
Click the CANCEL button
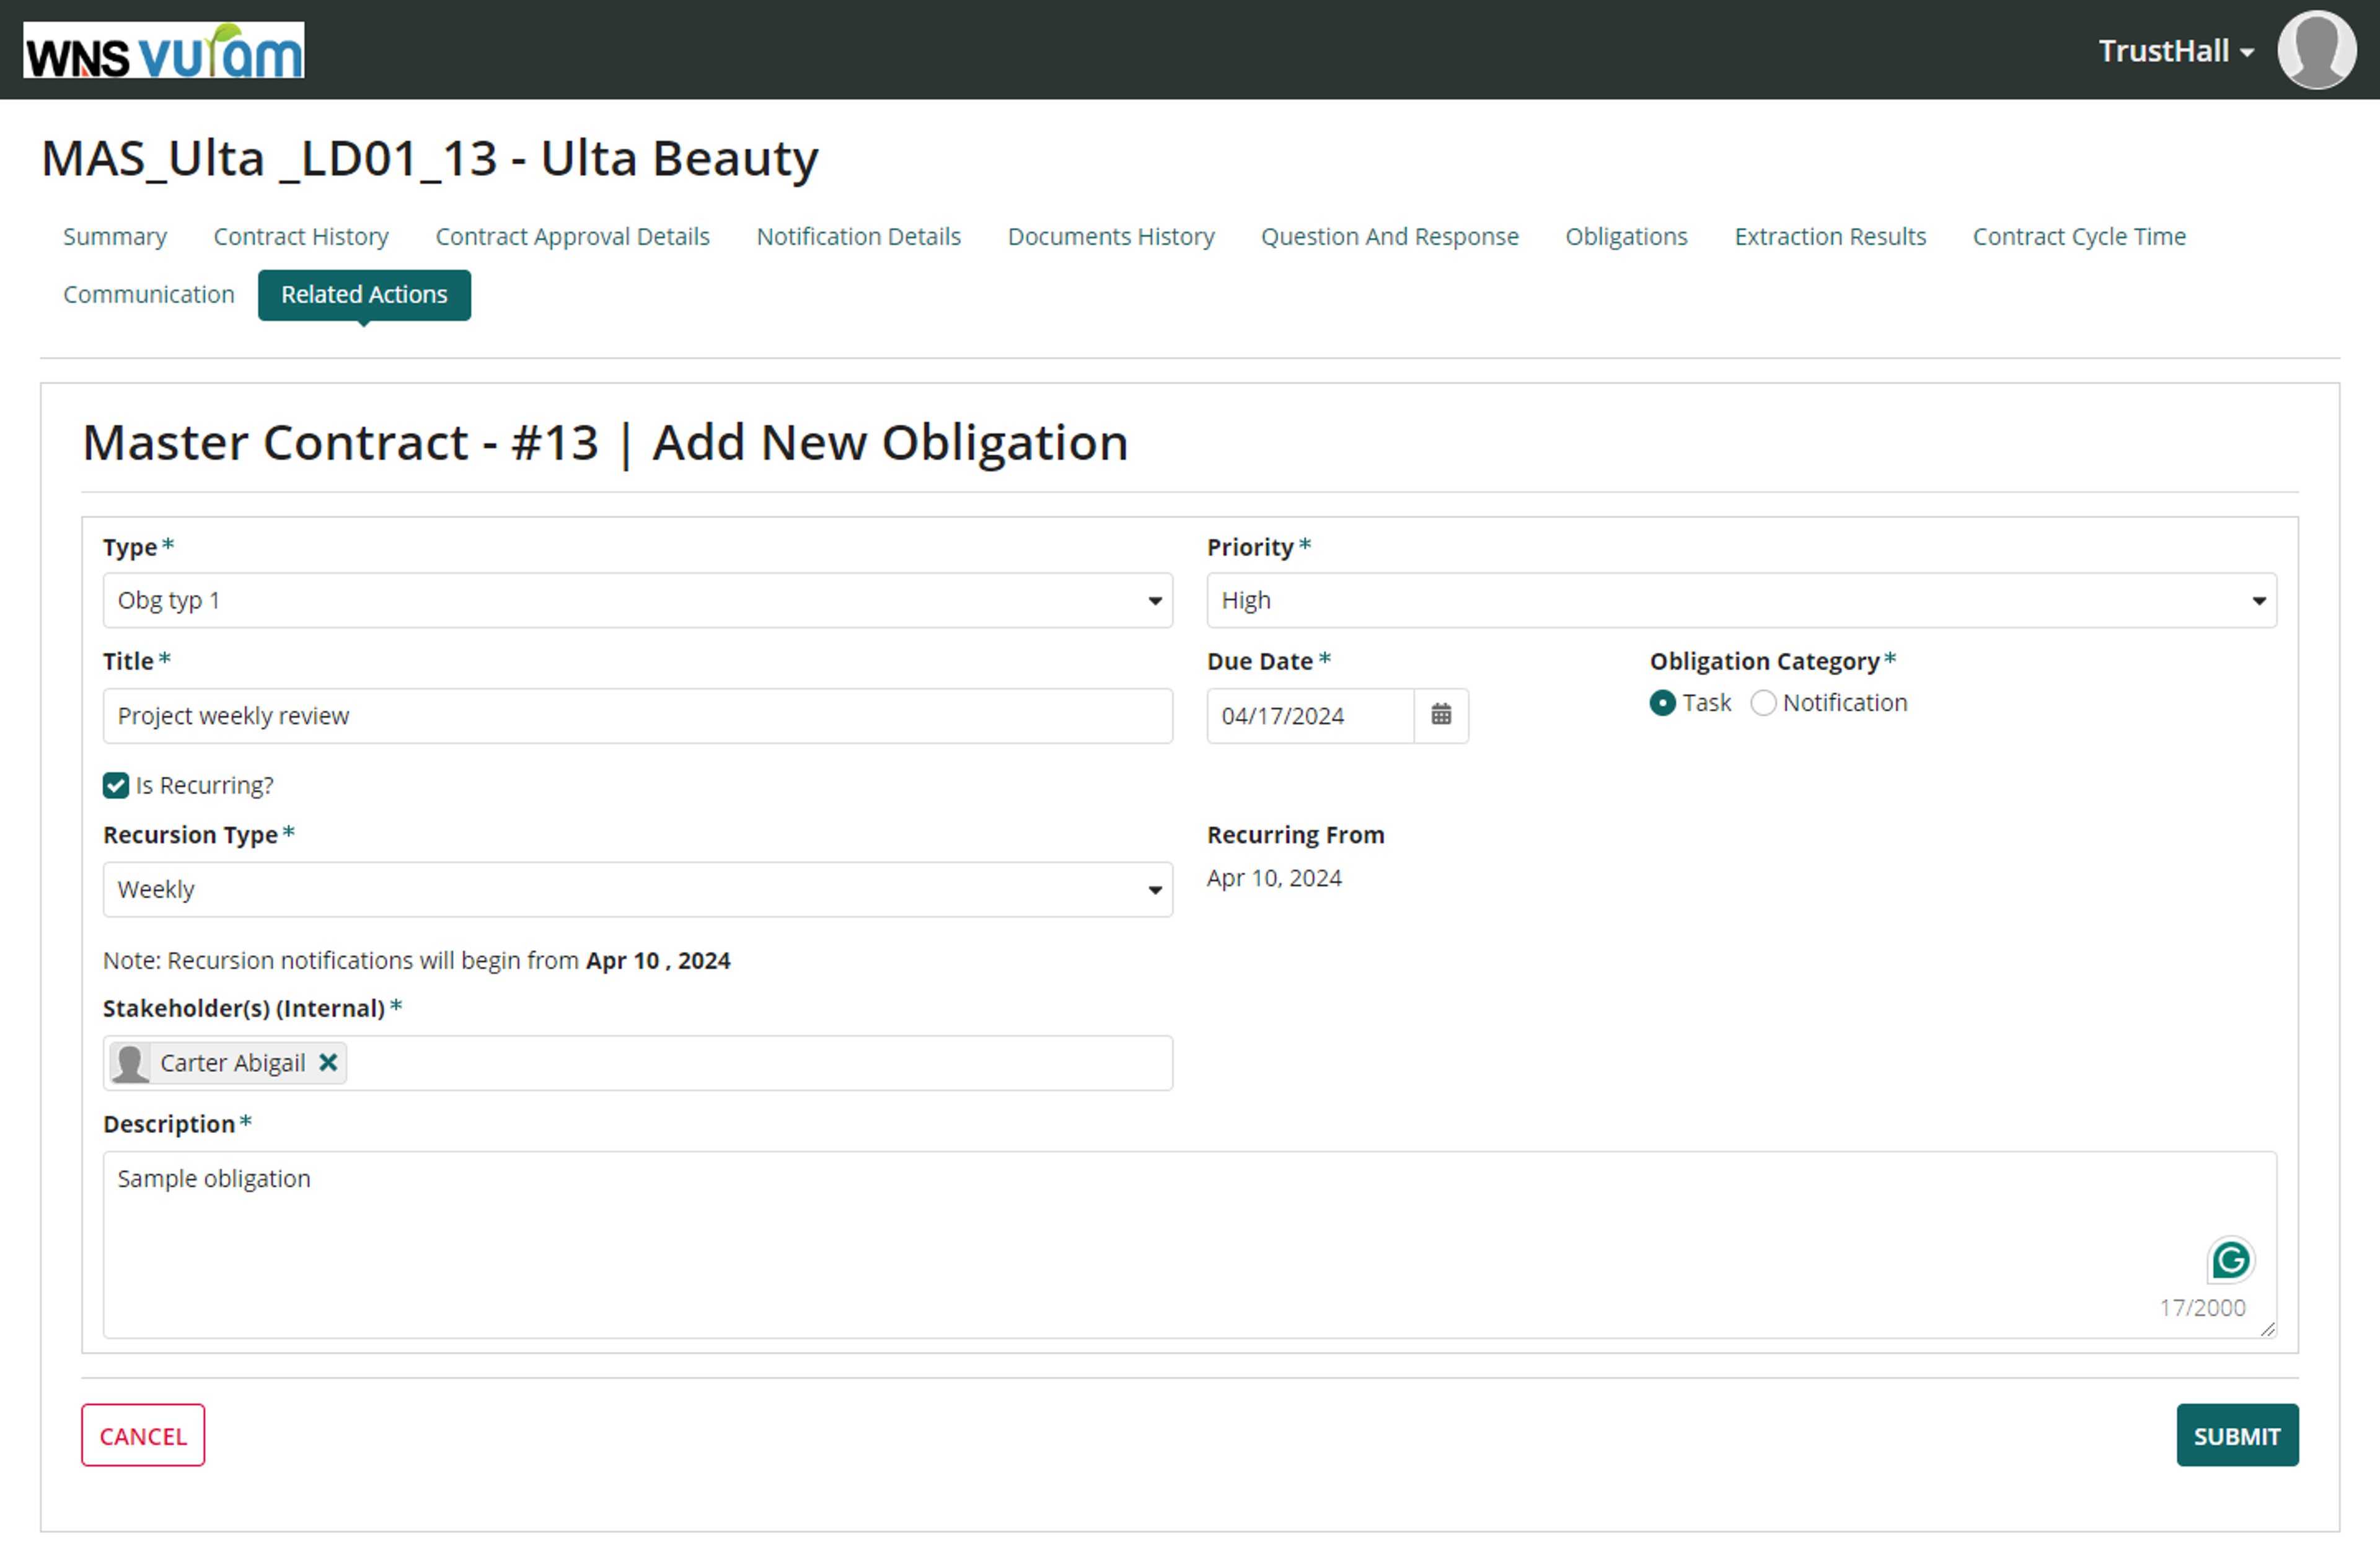click(x=143, y=1436)
